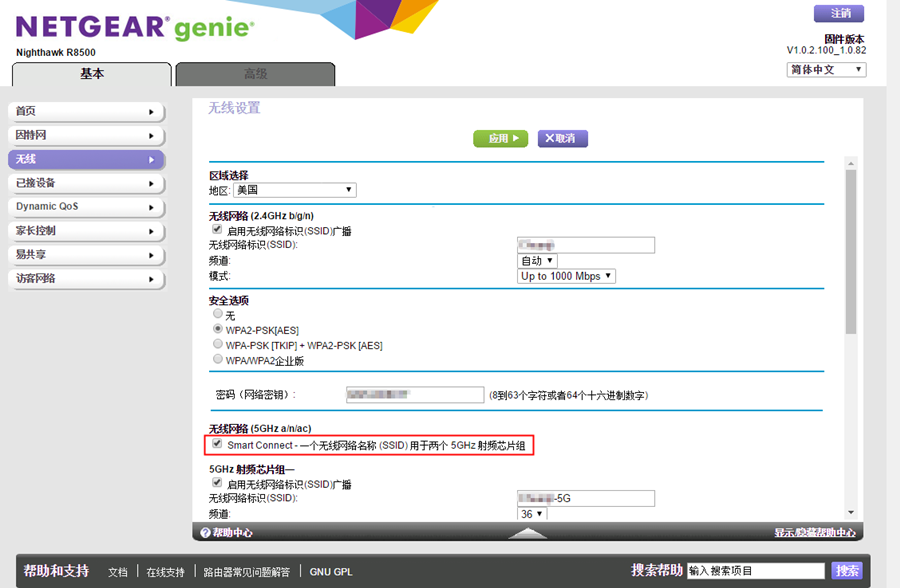Click the arrow icon beside 访客网络
Image resolution: width=900 pixels, height=588 pixels.
click(151, 279)
